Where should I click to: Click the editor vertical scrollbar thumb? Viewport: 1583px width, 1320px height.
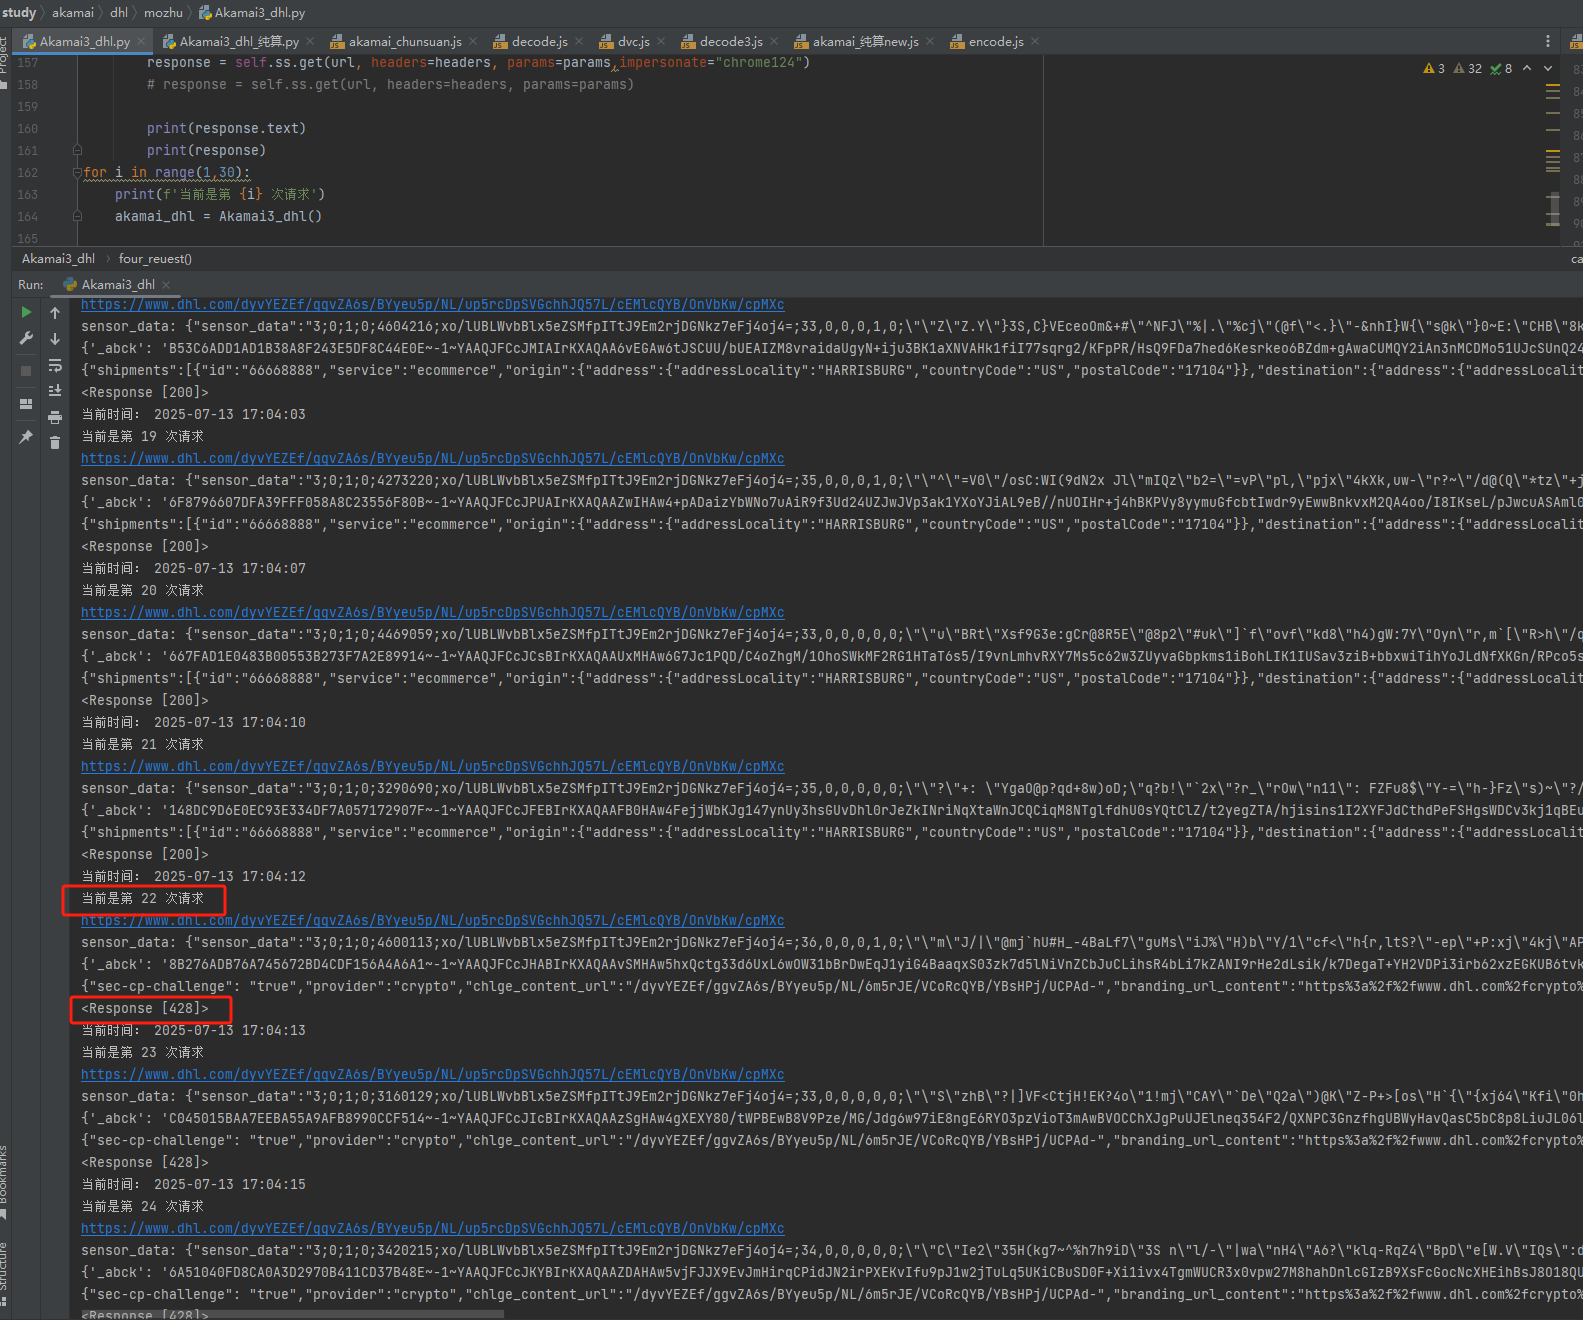coord(1553,208)
